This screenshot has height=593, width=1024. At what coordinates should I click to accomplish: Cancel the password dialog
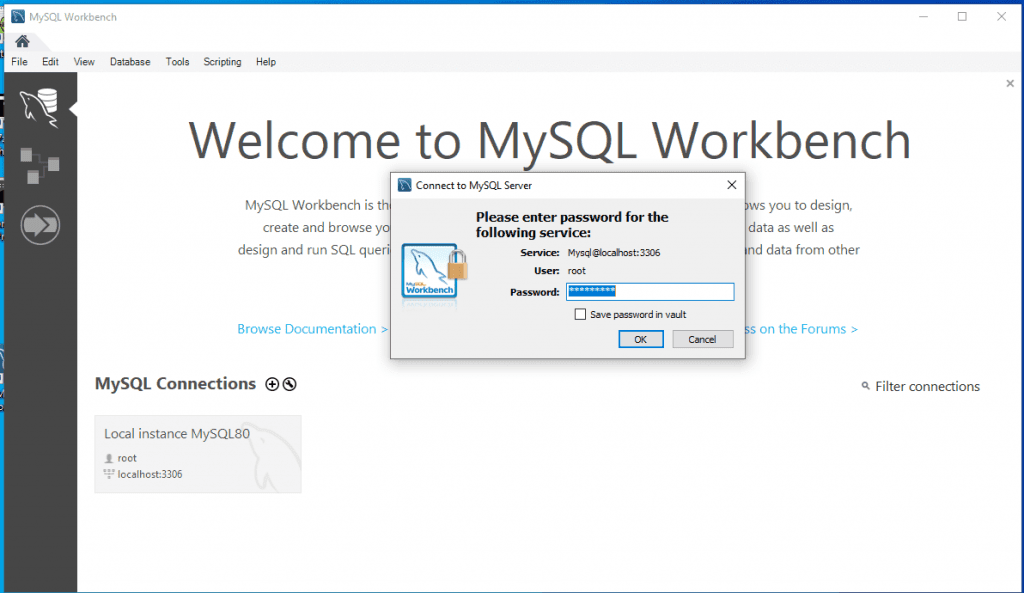pyautogui.click(x=702, y=339)
